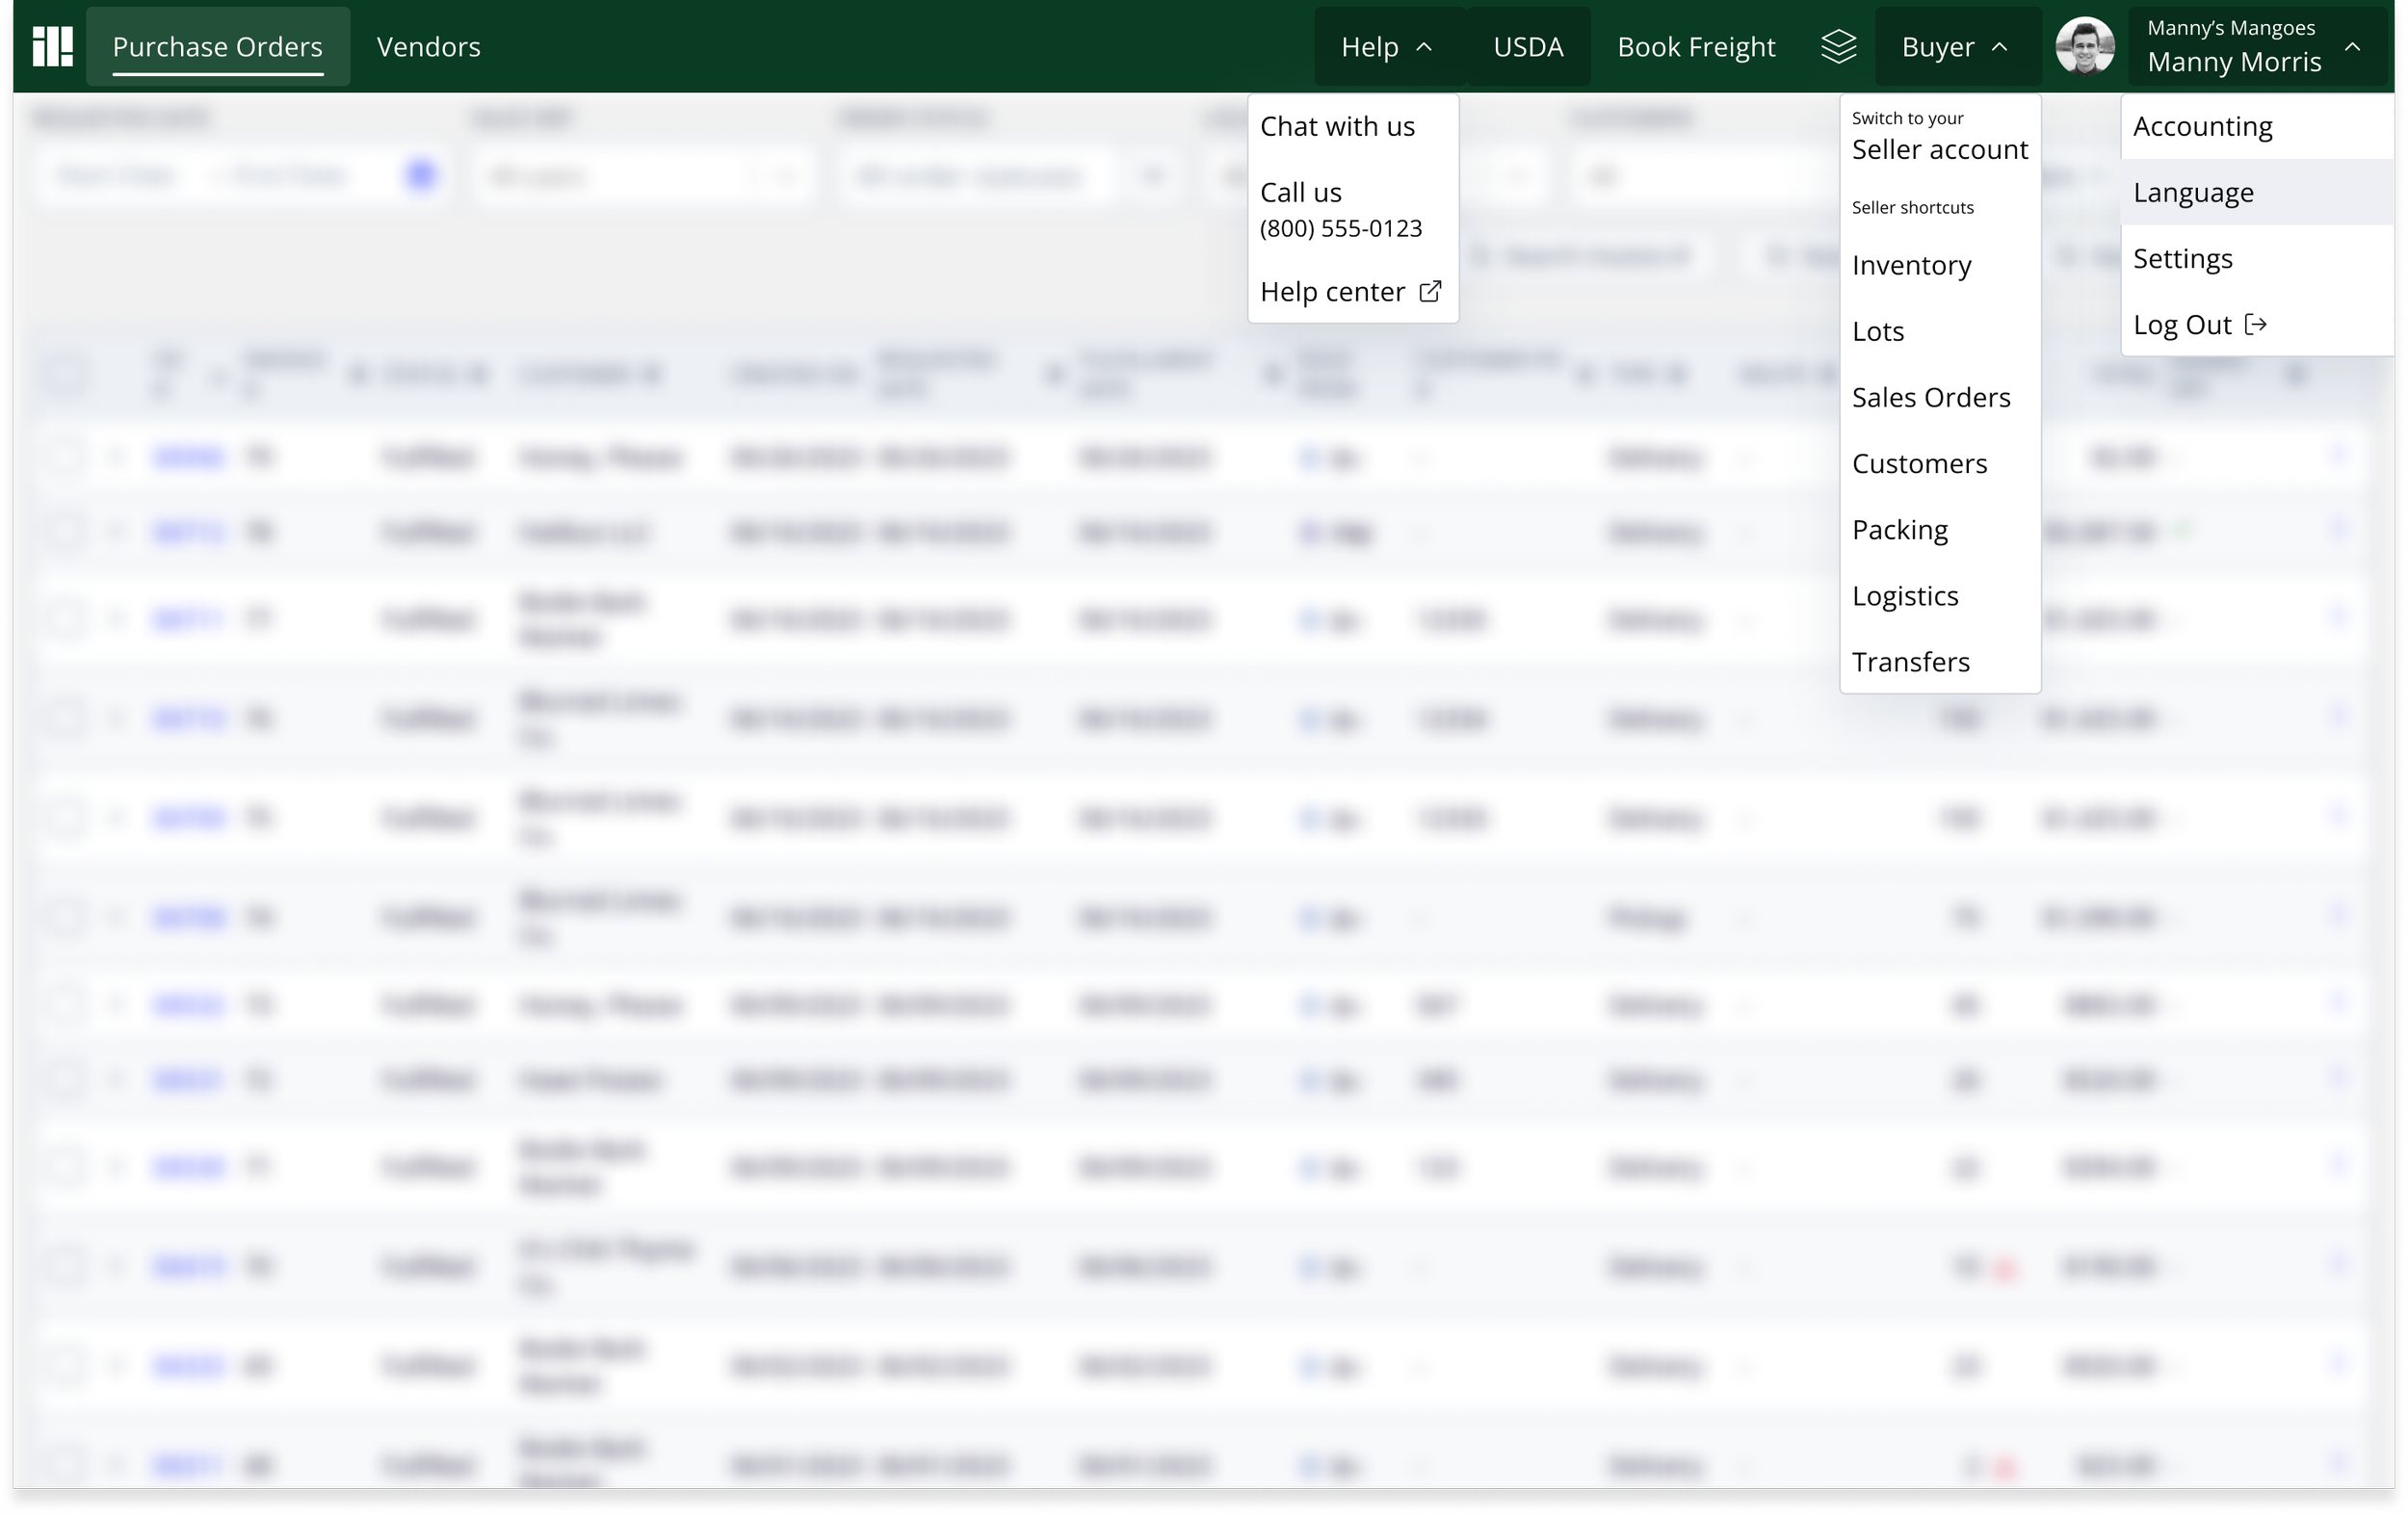The height and width of the screenshot is (1515, 2408).
Task: Collapse the Manny Morris user menu chevron
Action: (2352, 47)
